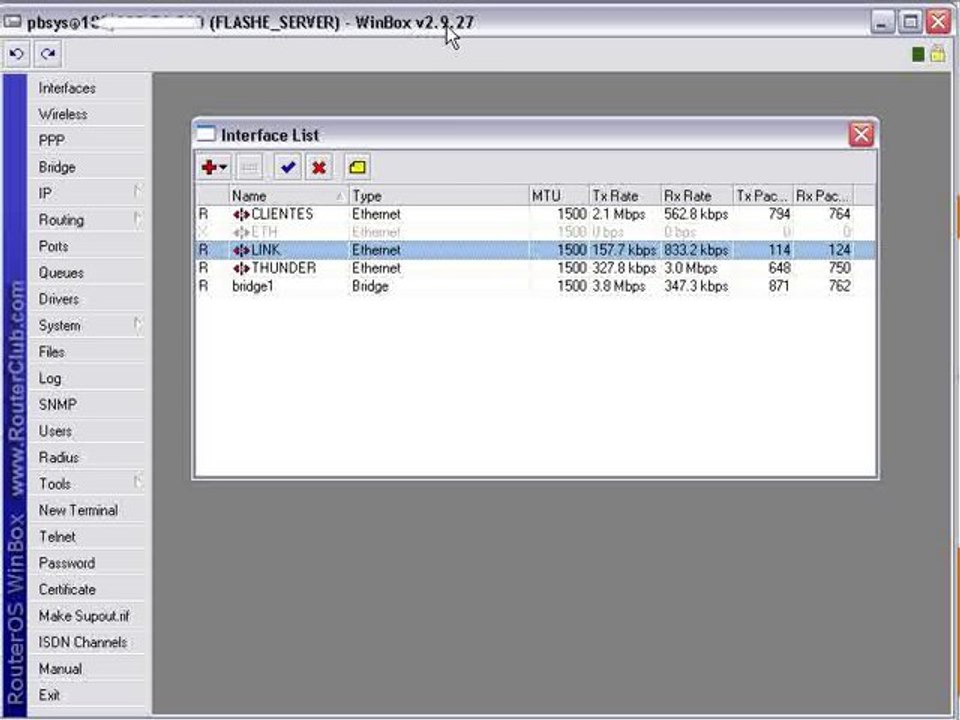Click the CLIENTES interface name
Screen dimensions: 960x720
(282, 214)
